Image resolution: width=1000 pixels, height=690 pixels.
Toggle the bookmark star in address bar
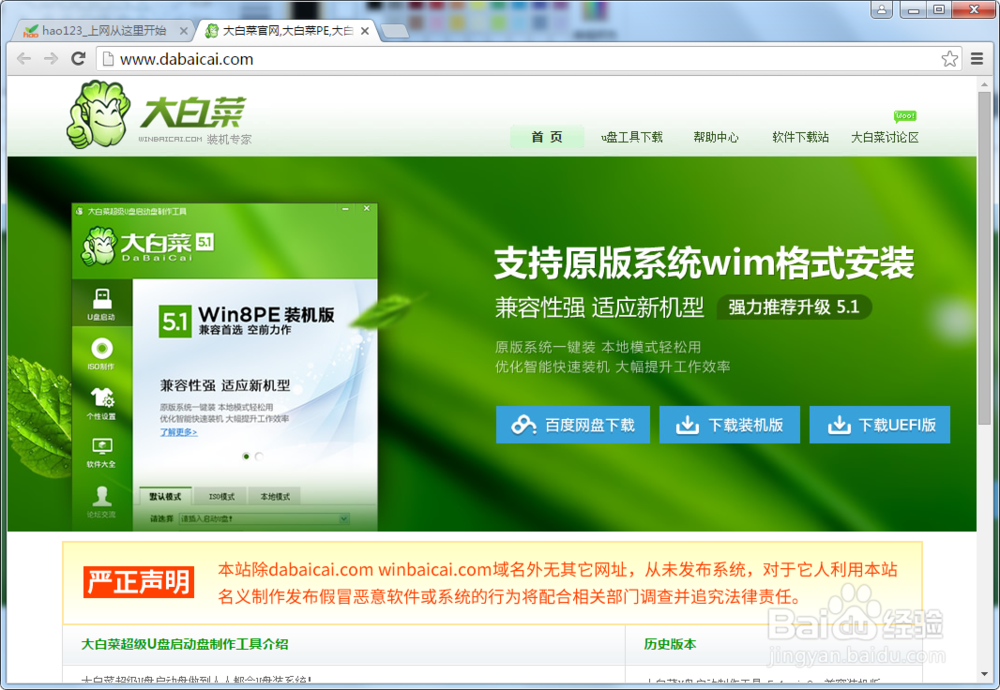click(x=949, y=59)
